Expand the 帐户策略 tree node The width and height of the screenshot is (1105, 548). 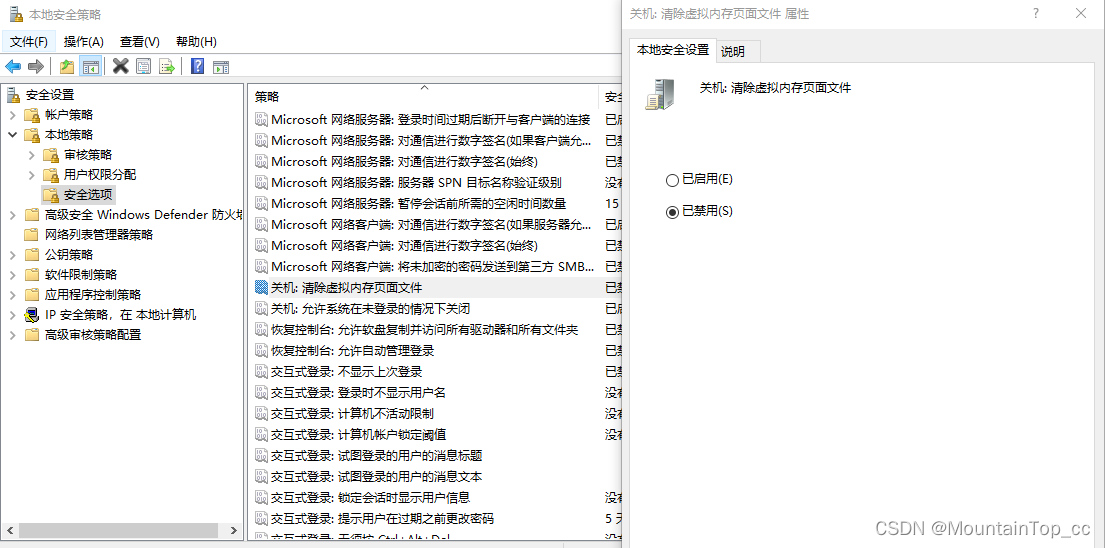tap(13, 115)
